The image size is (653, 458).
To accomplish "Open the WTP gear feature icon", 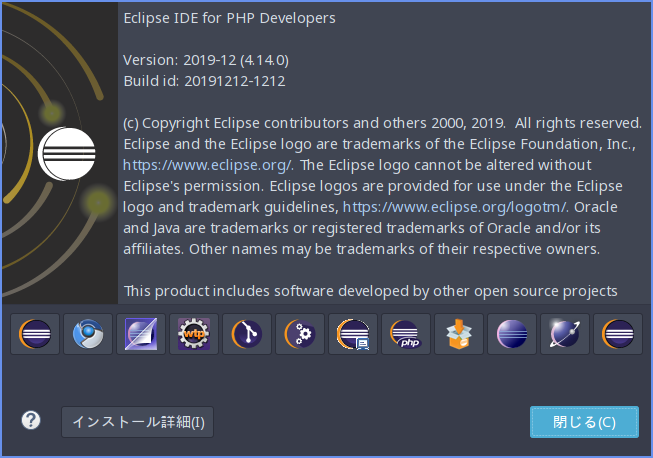I will click(194, 334).
